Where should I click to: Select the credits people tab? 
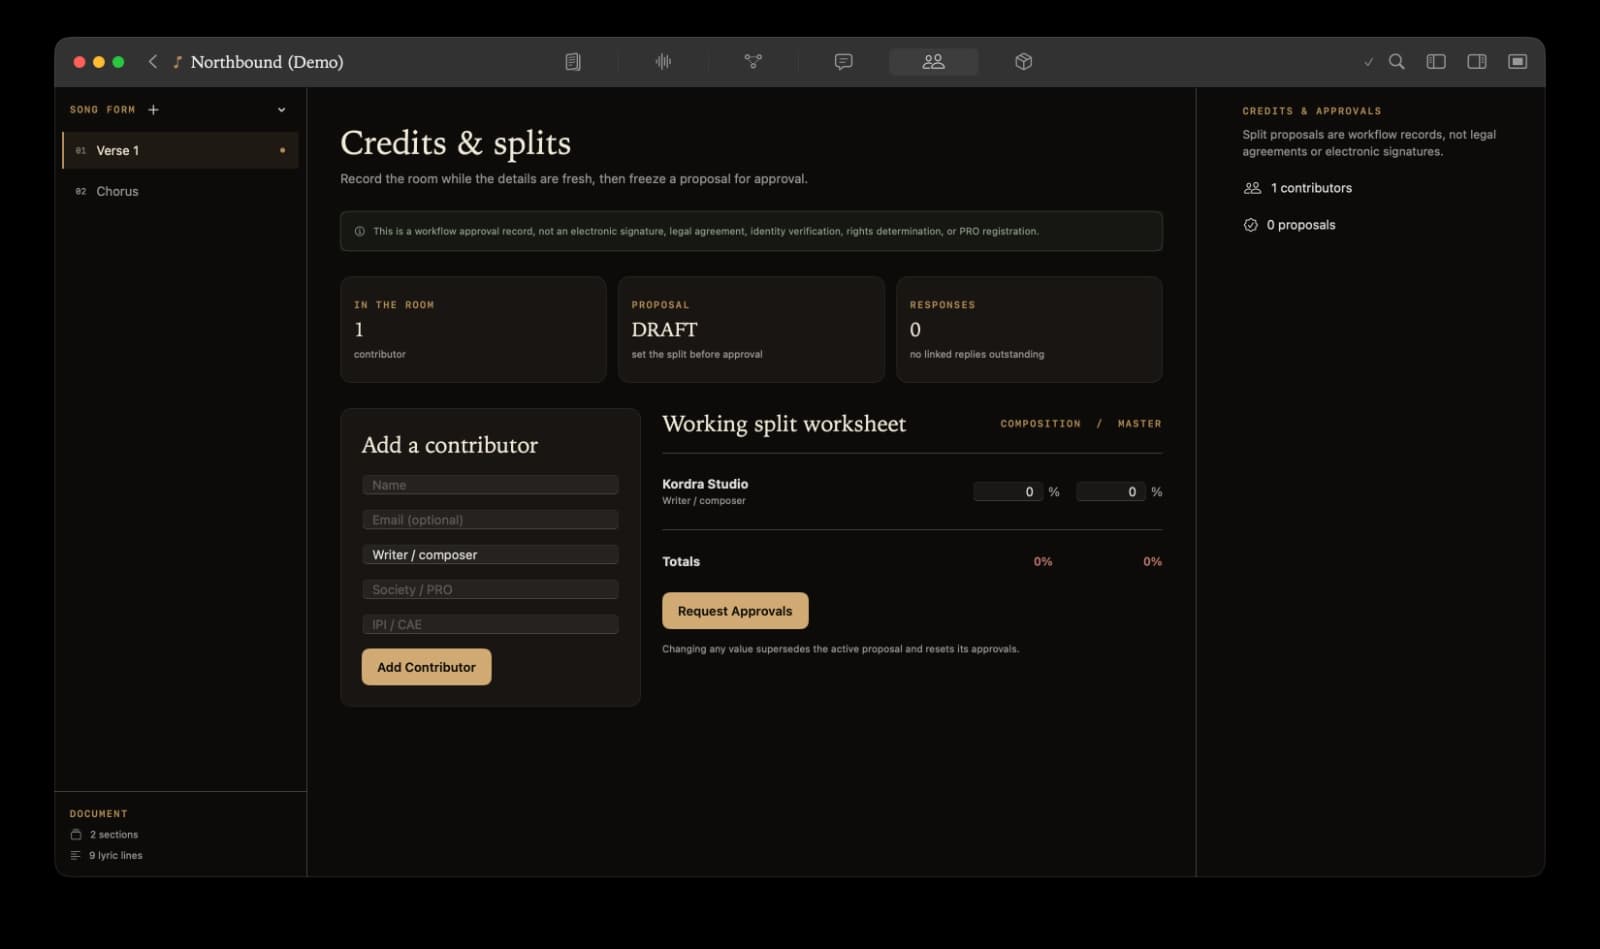pyautogui.click(x=933, y=62)
